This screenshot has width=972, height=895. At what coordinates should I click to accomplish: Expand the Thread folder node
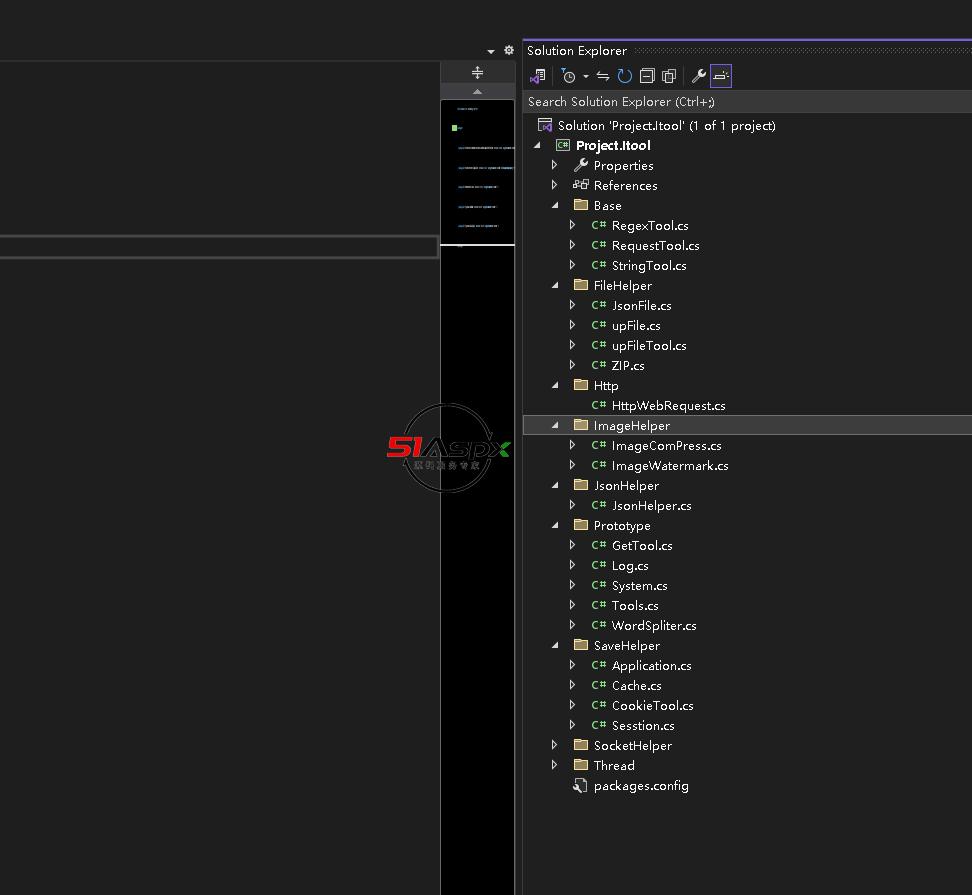[x=555, y=765]
